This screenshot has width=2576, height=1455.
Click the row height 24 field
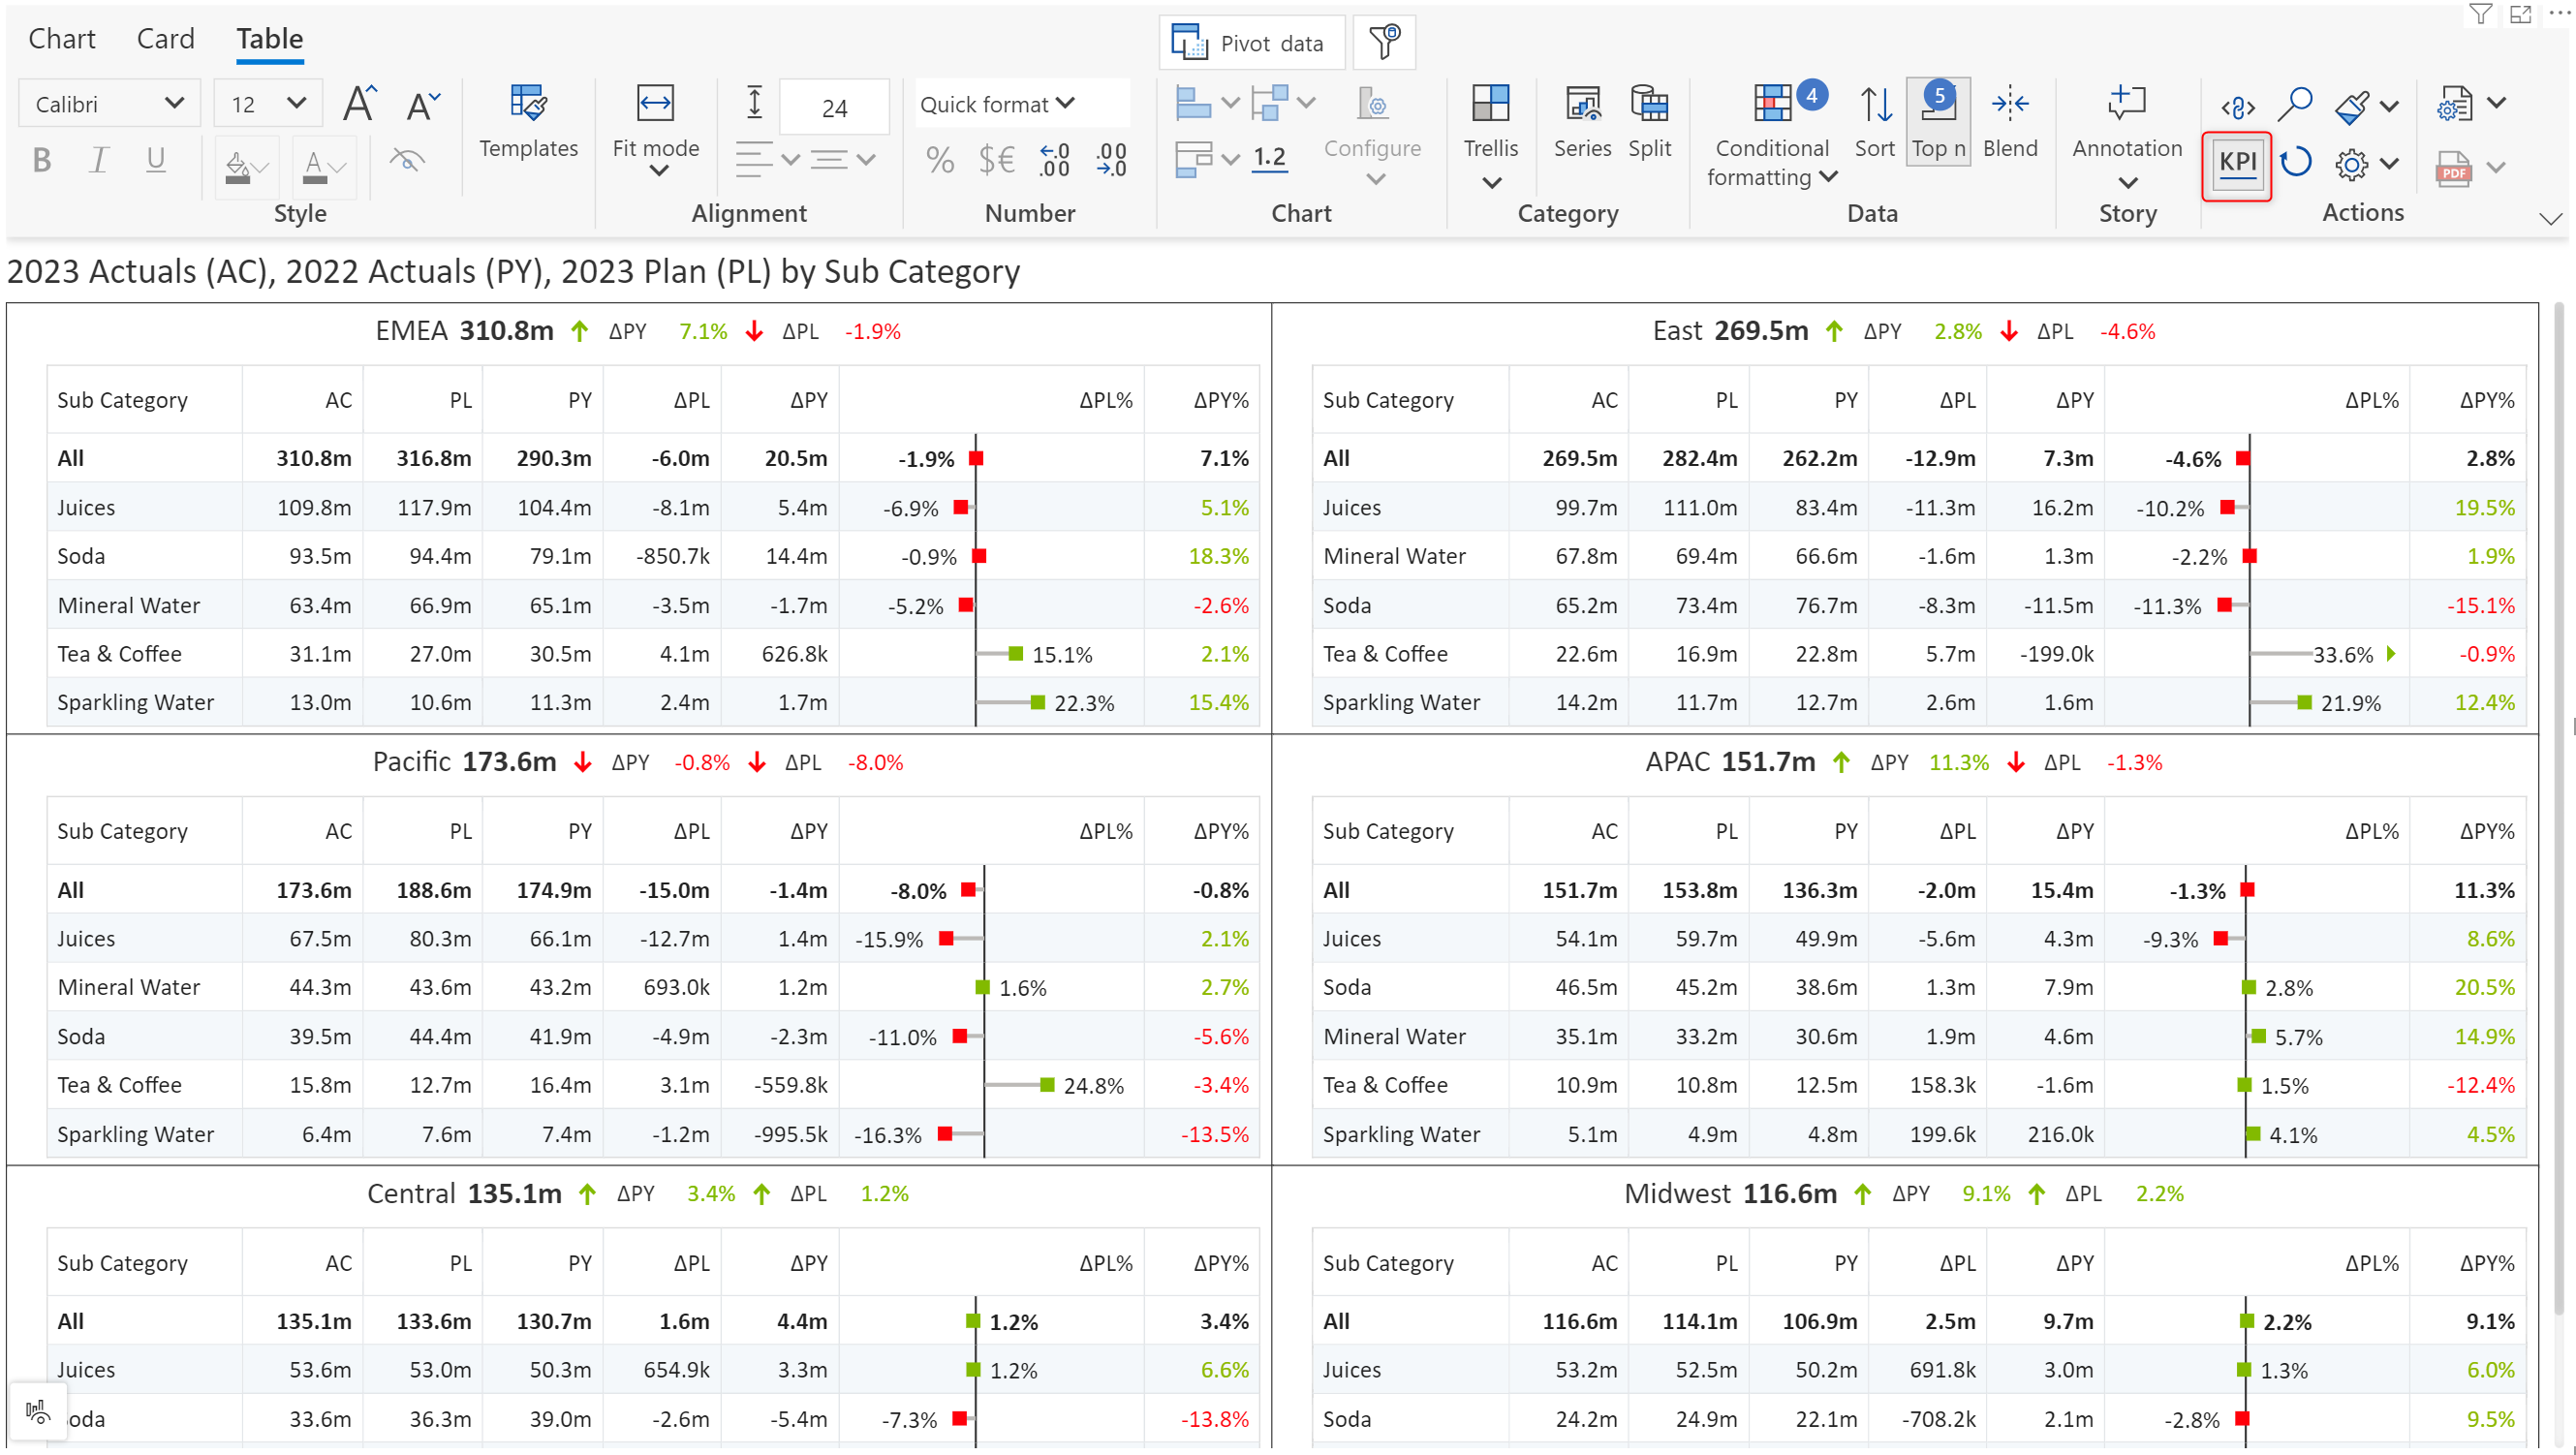pos(834,107)
